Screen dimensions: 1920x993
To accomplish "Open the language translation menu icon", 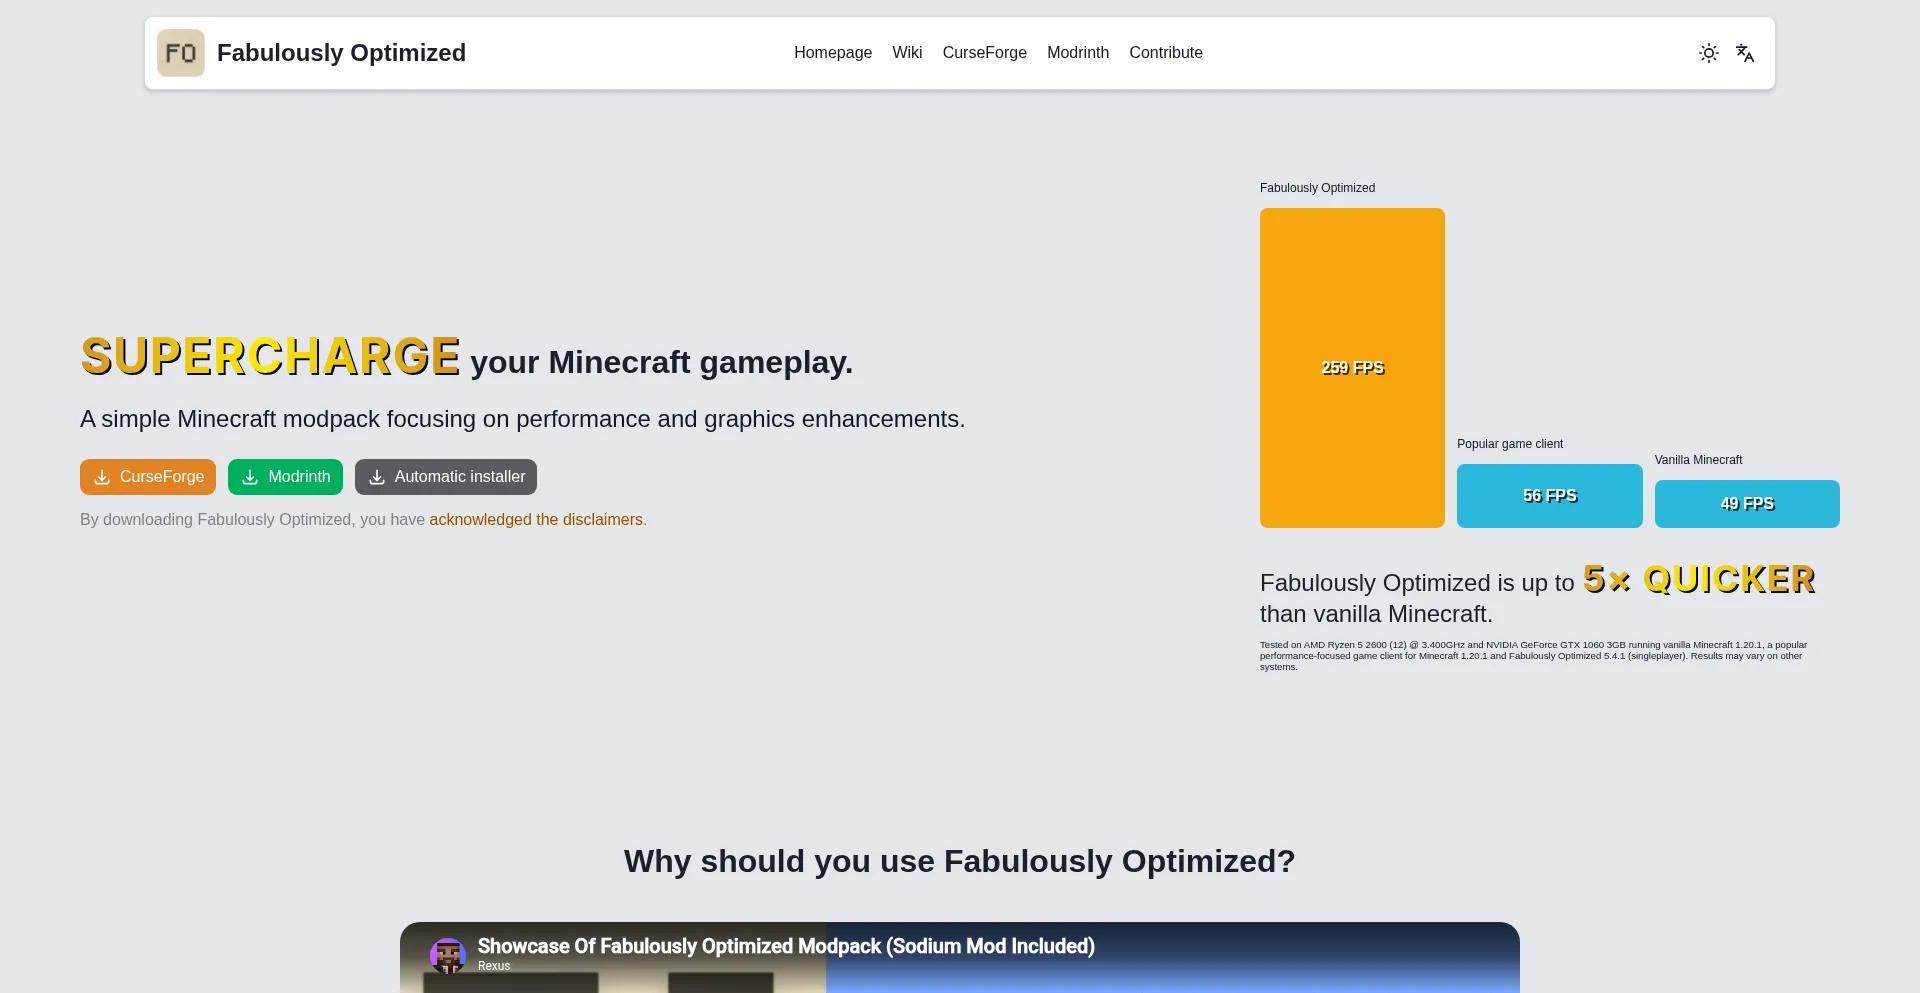I will click(1745, 53).
